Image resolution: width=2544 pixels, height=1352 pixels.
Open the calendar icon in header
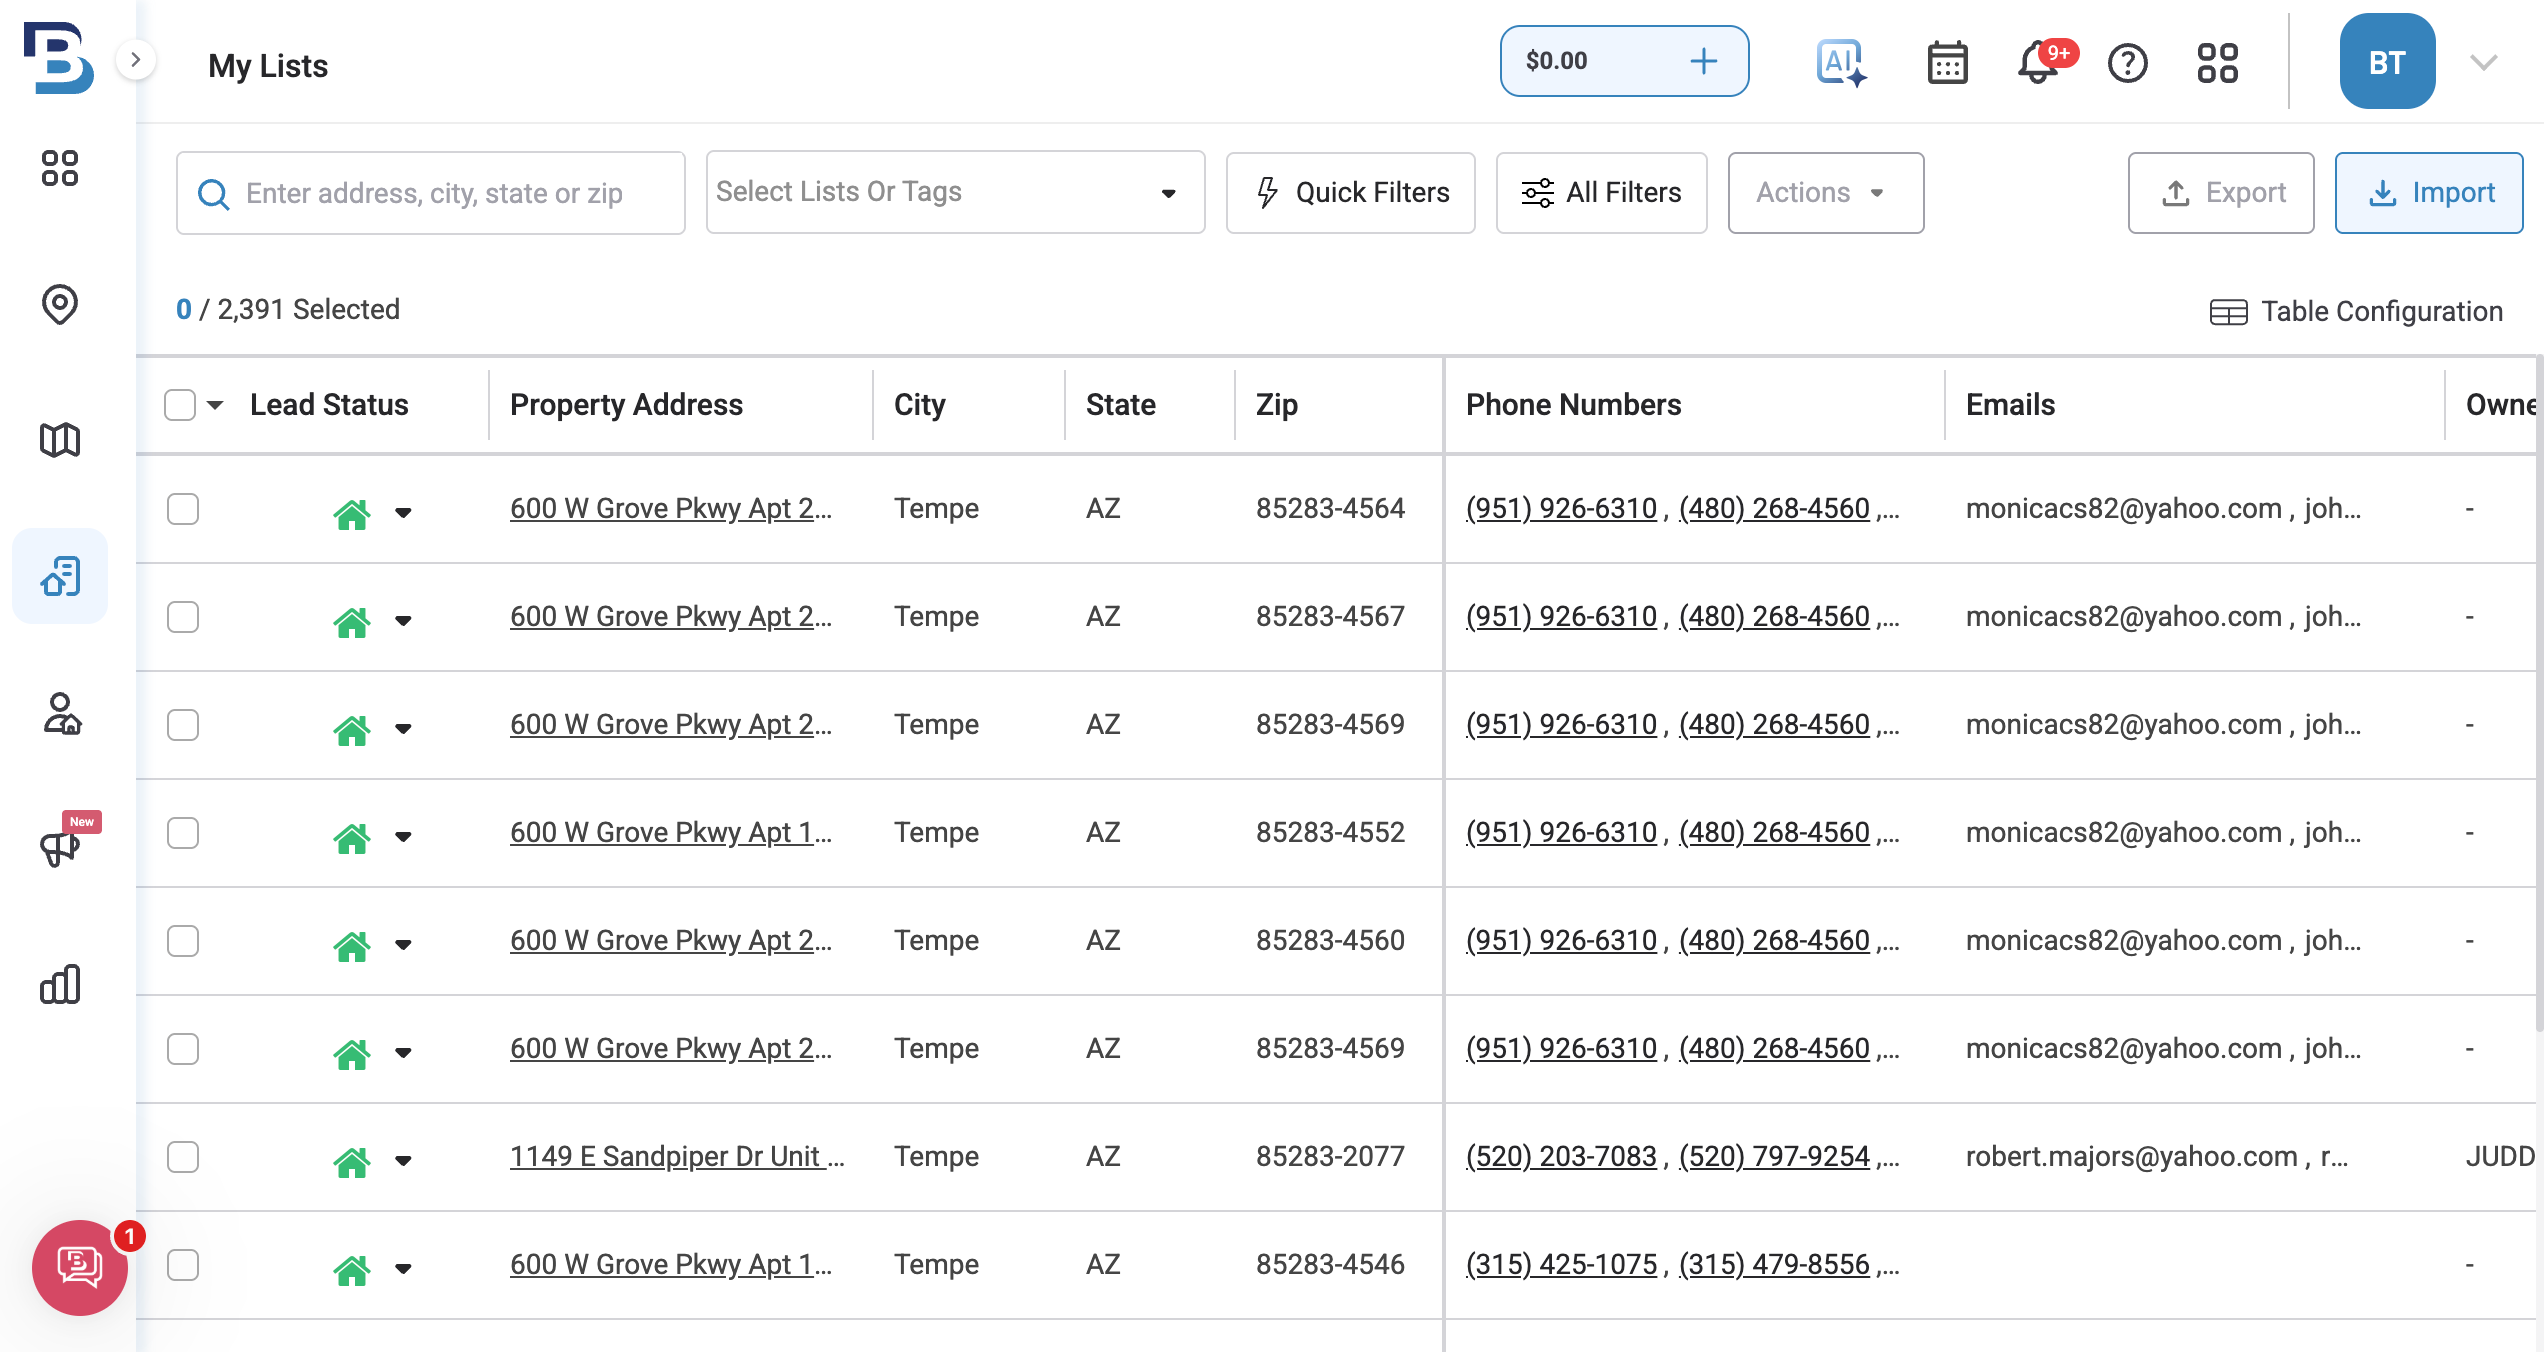[x=1947, y=63]
